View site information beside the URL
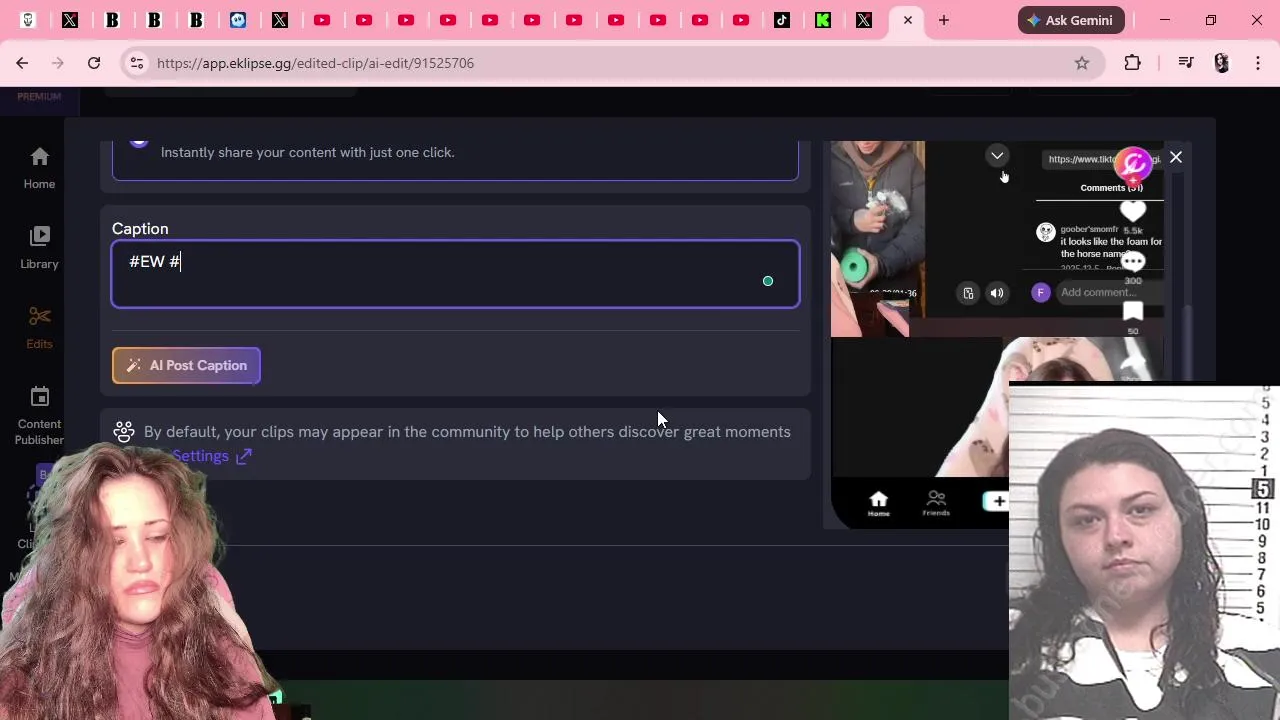1280x720 pixels. [137, 63]
